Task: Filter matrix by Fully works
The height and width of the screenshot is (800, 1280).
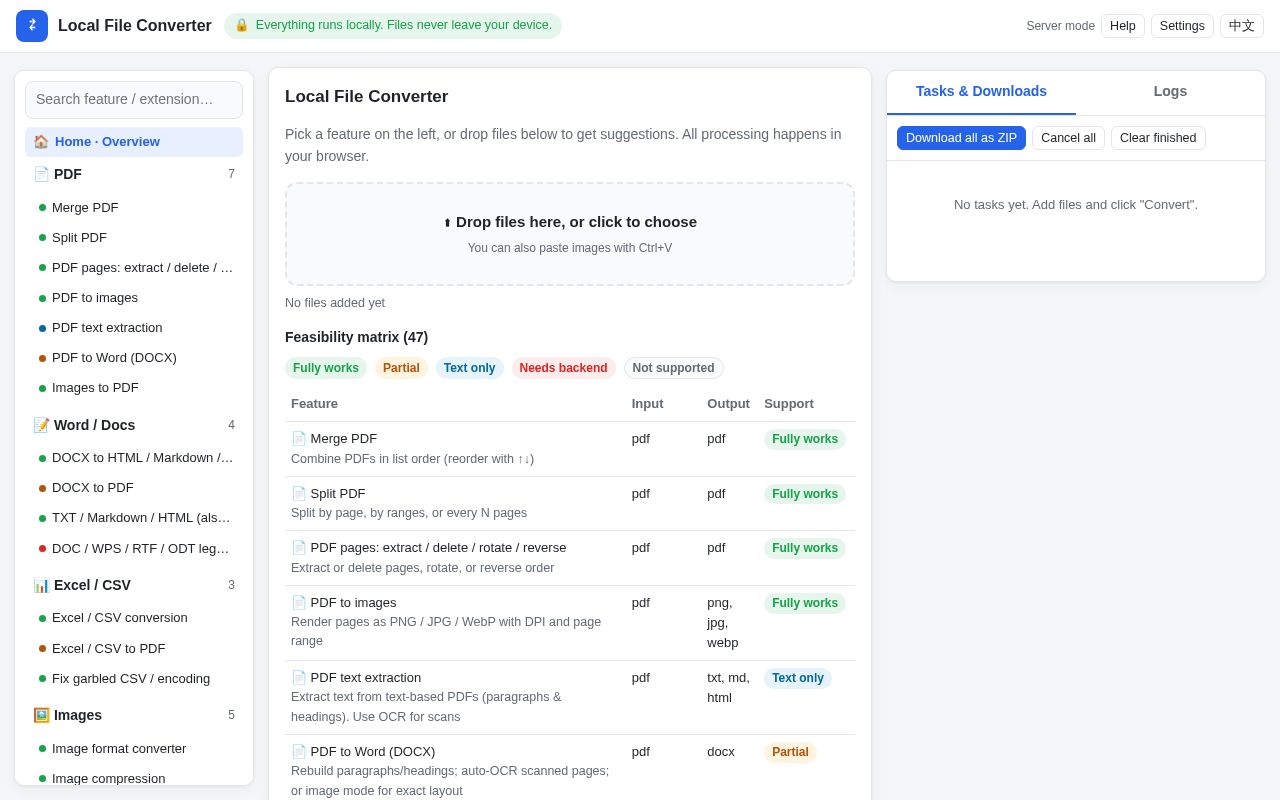Action: click(x=326, y=368)
